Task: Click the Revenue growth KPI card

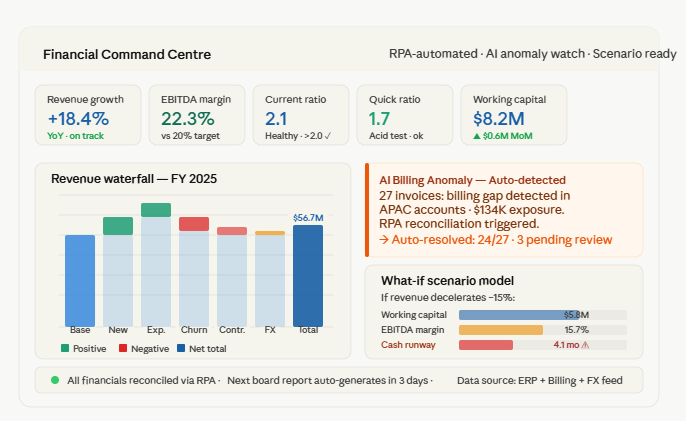Action: 88,115
